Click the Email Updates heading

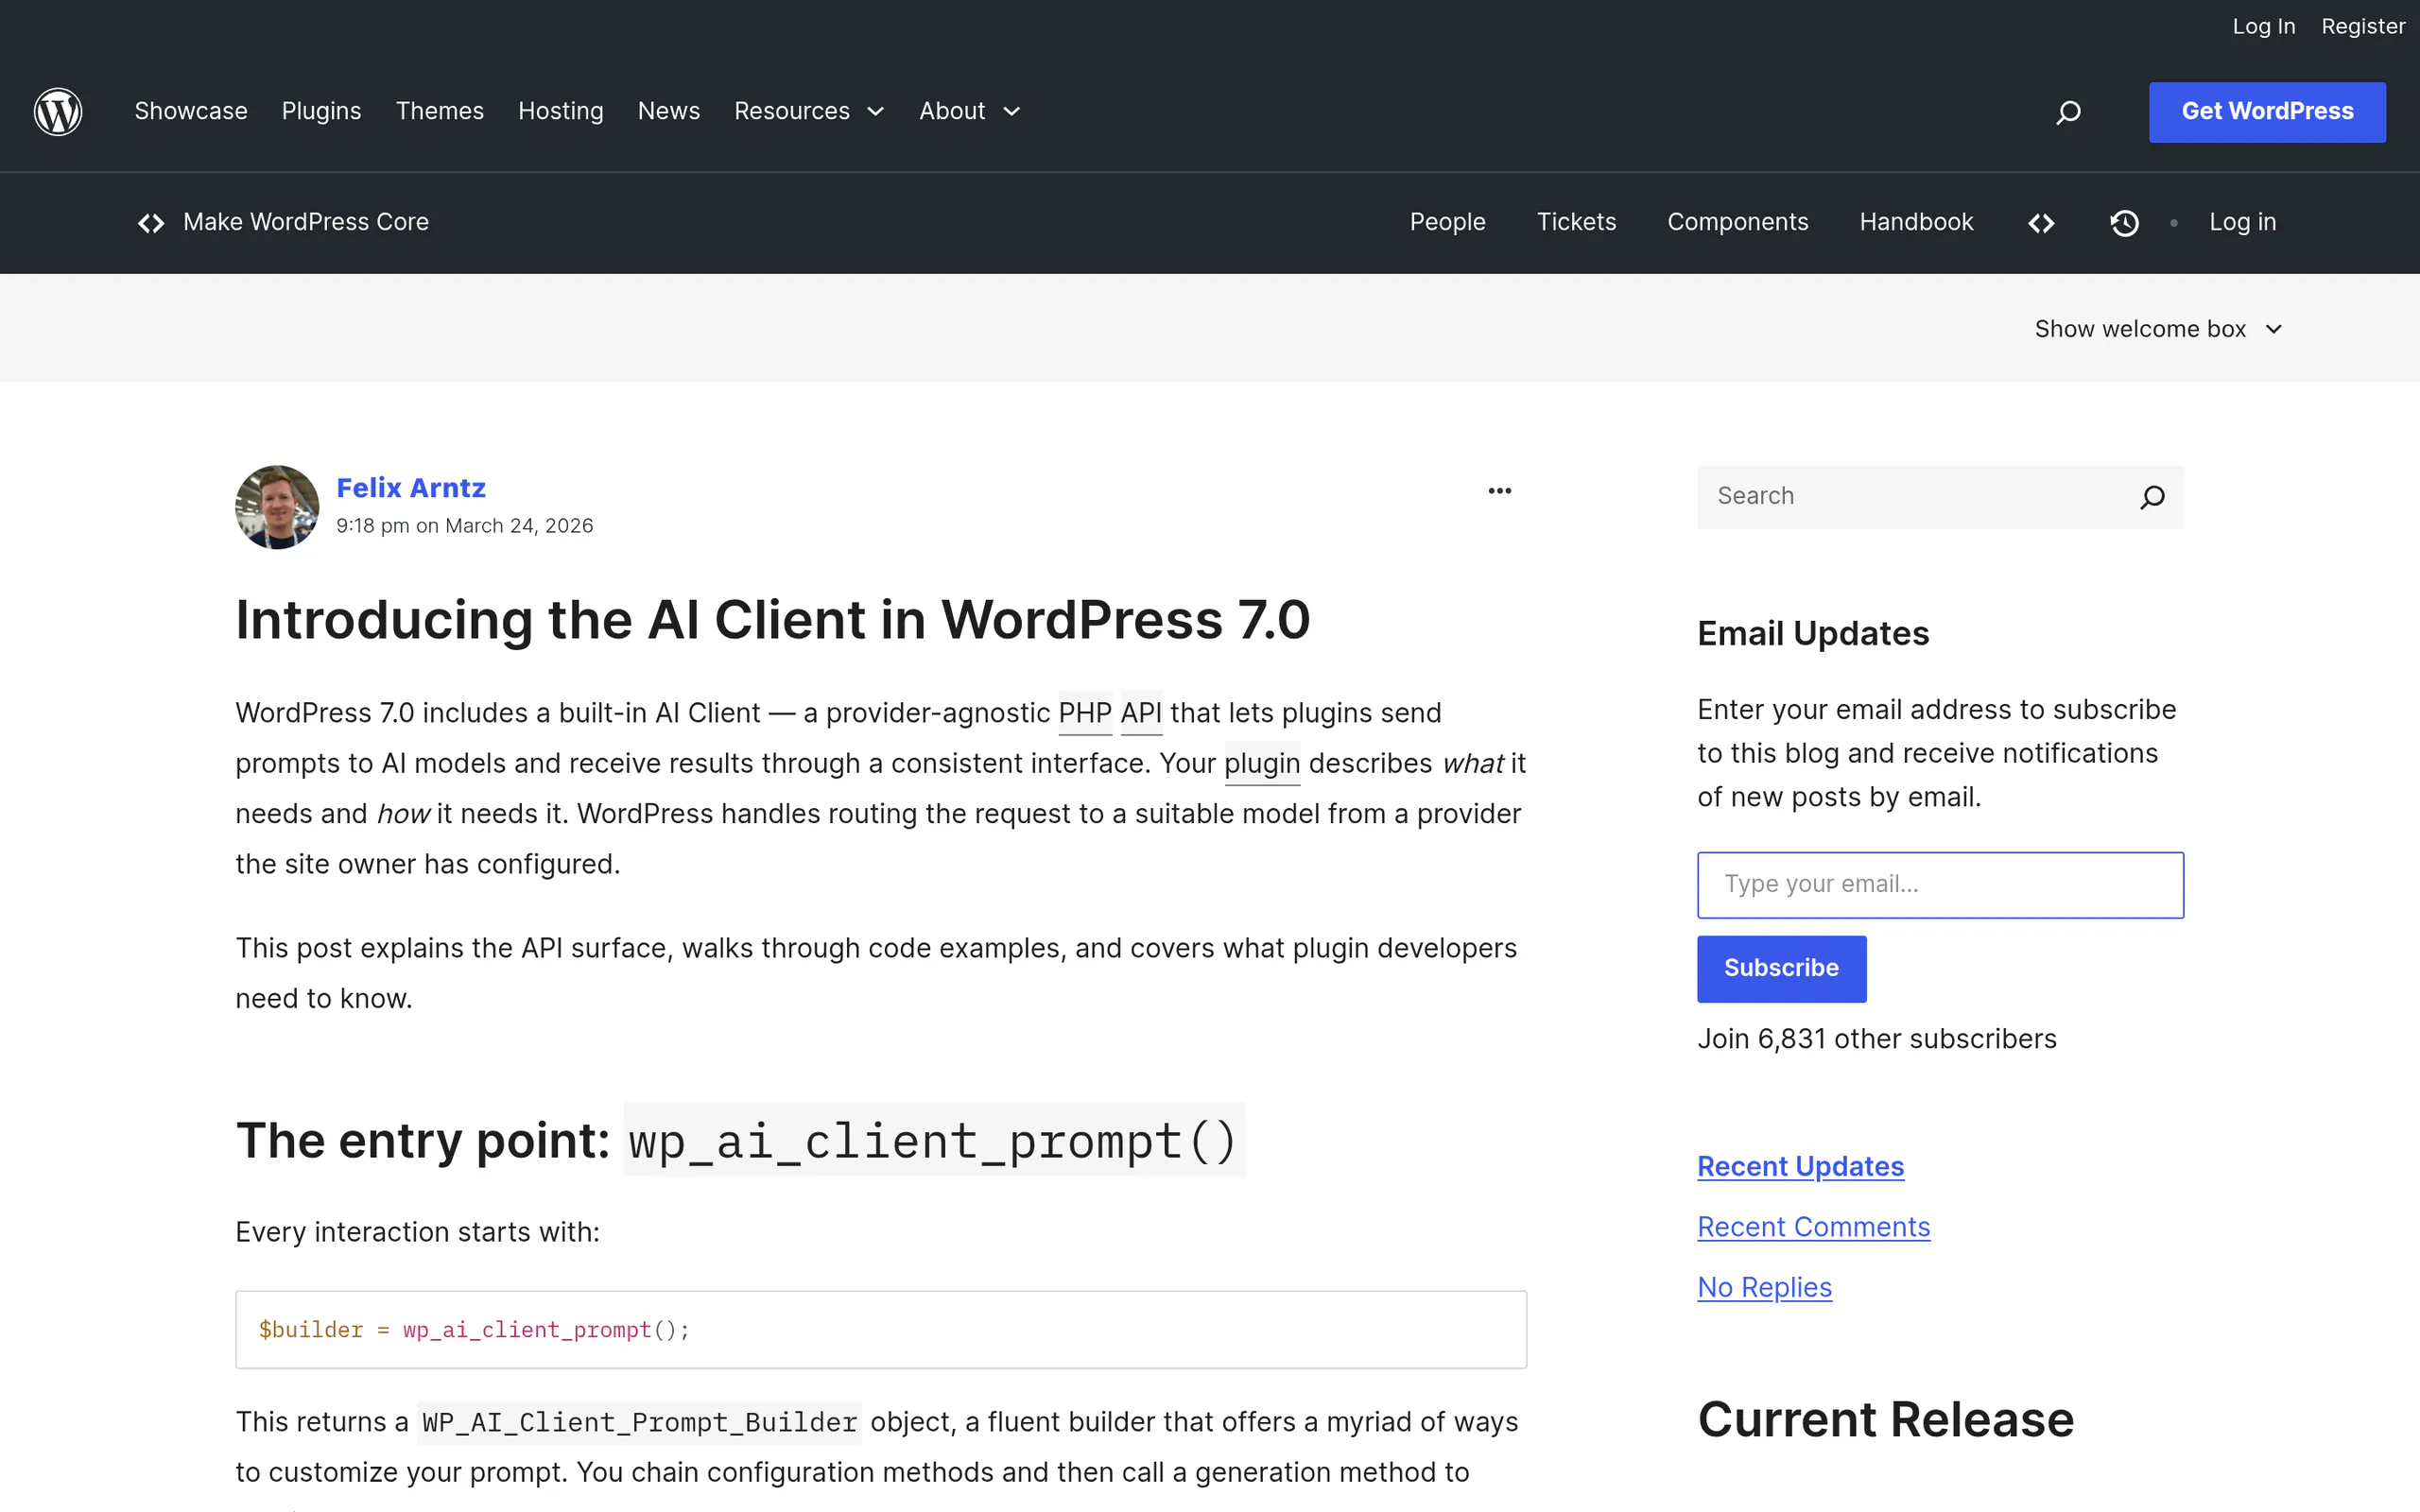[x=1813, y=634]
